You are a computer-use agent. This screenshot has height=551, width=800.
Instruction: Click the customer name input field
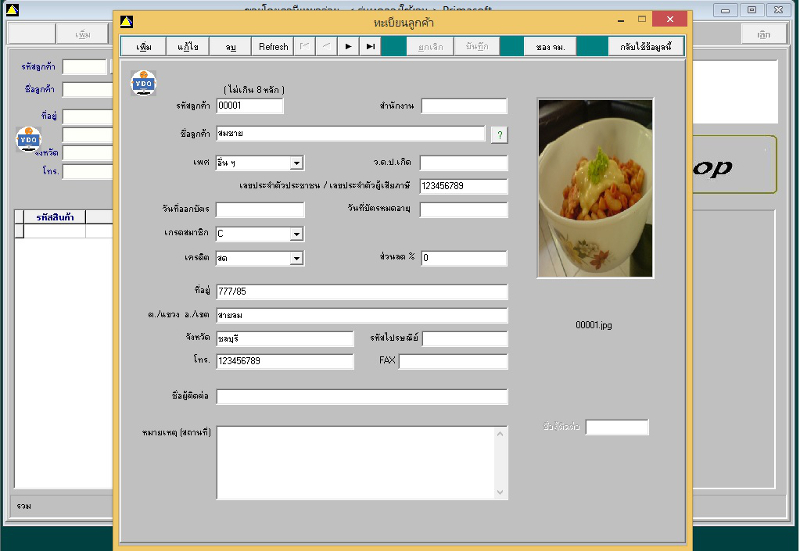pos(351,134)
